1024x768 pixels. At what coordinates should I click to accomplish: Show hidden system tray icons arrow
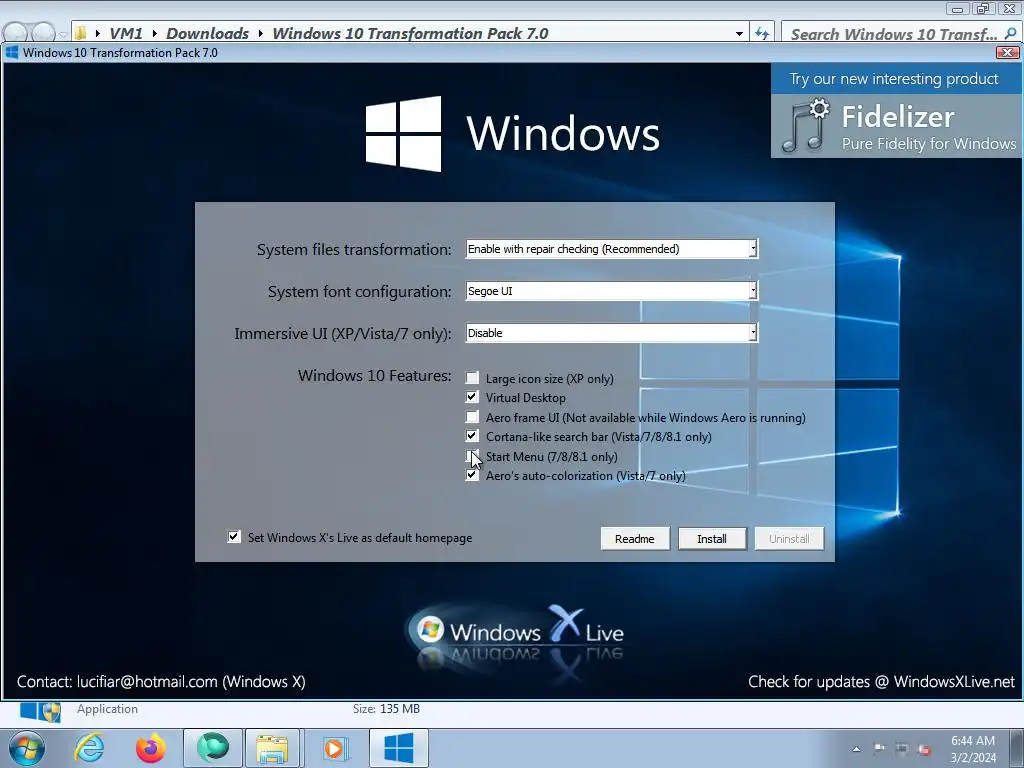click(x=856, y=749)
